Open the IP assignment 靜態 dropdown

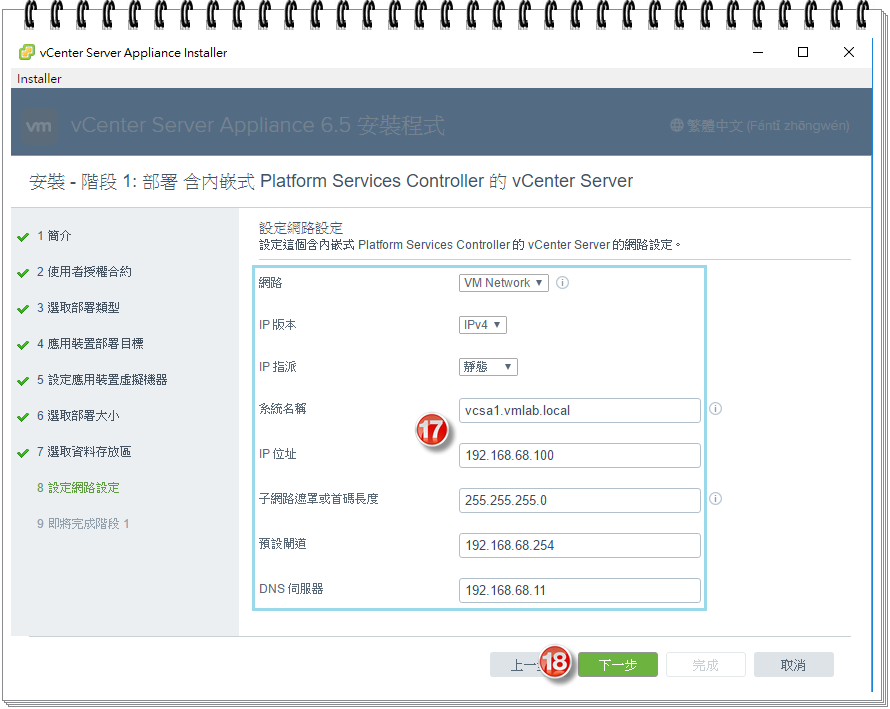coord(488,367)
